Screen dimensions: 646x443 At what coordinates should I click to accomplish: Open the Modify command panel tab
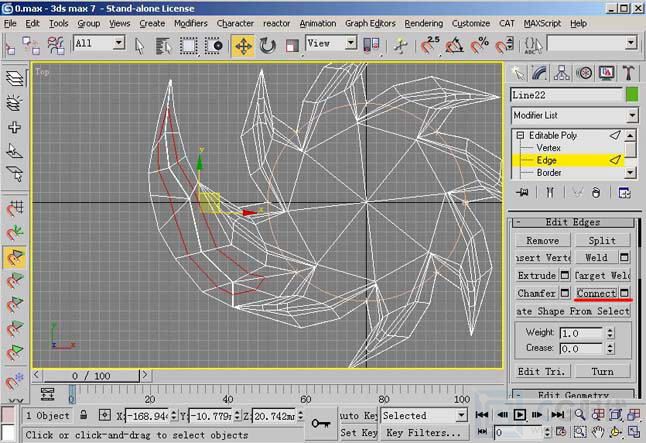[x=540, y=73]
